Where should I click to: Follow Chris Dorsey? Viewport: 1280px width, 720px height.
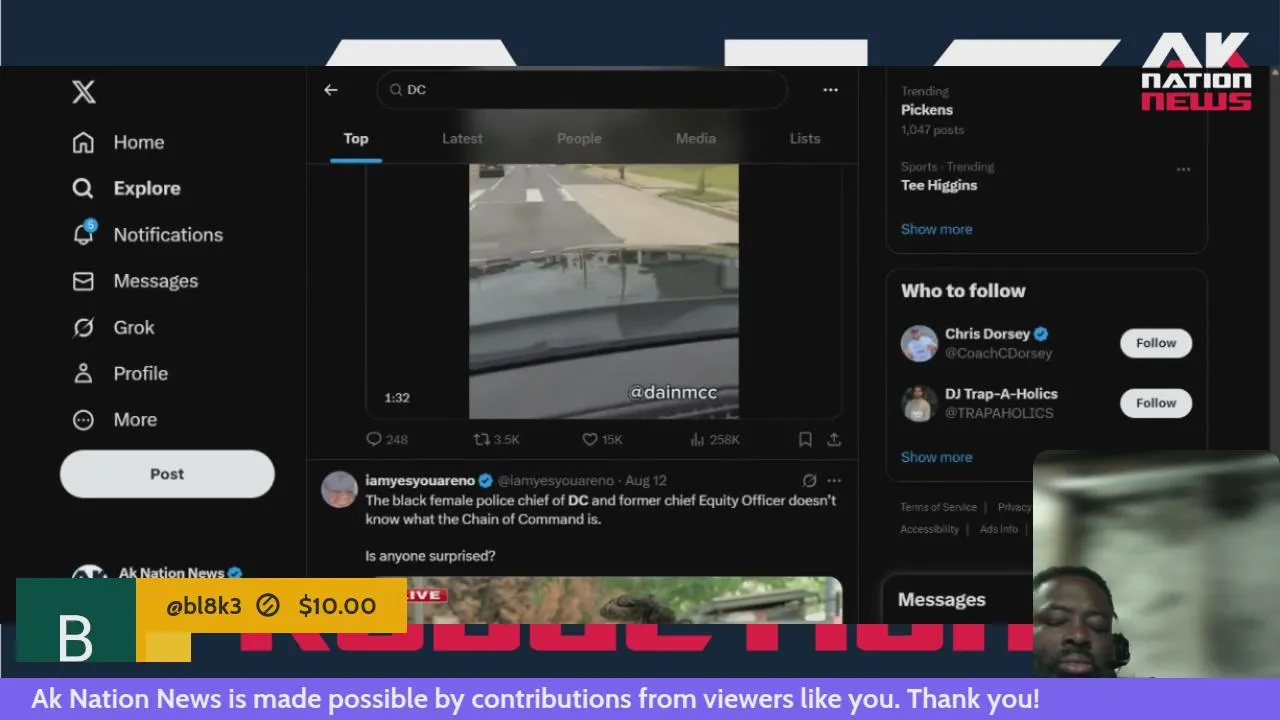1156,343
